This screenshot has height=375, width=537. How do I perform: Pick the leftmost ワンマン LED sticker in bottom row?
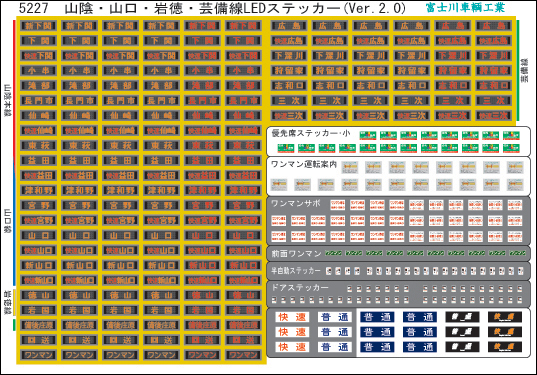tap(38, 355)
